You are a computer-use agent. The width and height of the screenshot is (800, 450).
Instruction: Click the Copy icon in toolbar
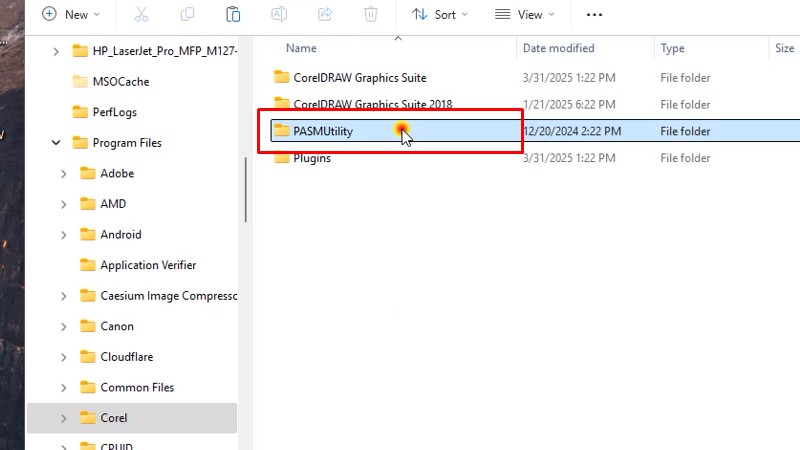[188, 15]
